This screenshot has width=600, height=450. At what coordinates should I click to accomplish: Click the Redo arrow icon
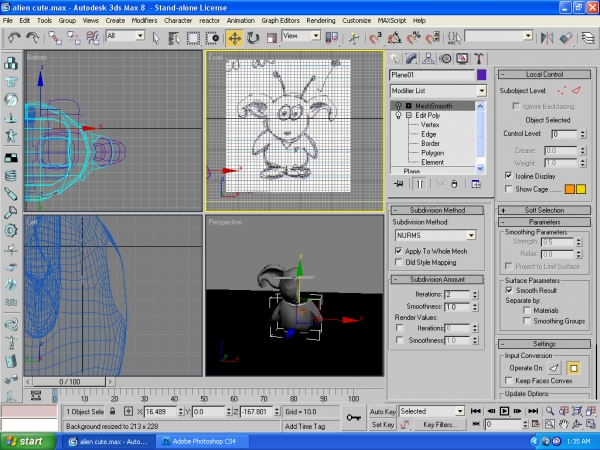[33, 38]
